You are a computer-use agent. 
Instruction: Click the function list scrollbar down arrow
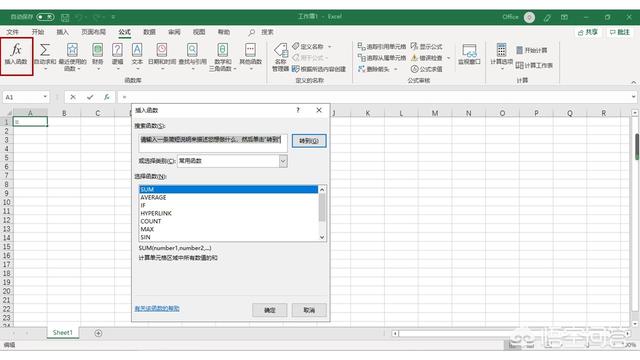coord(322,237)
